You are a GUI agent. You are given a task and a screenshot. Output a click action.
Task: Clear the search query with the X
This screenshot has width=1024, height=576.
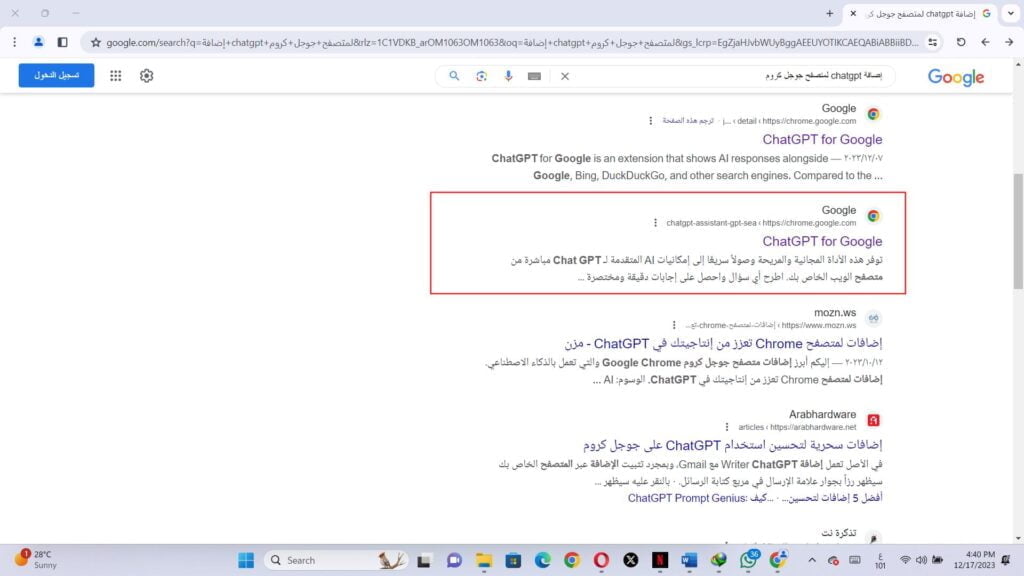pos(564,76)
